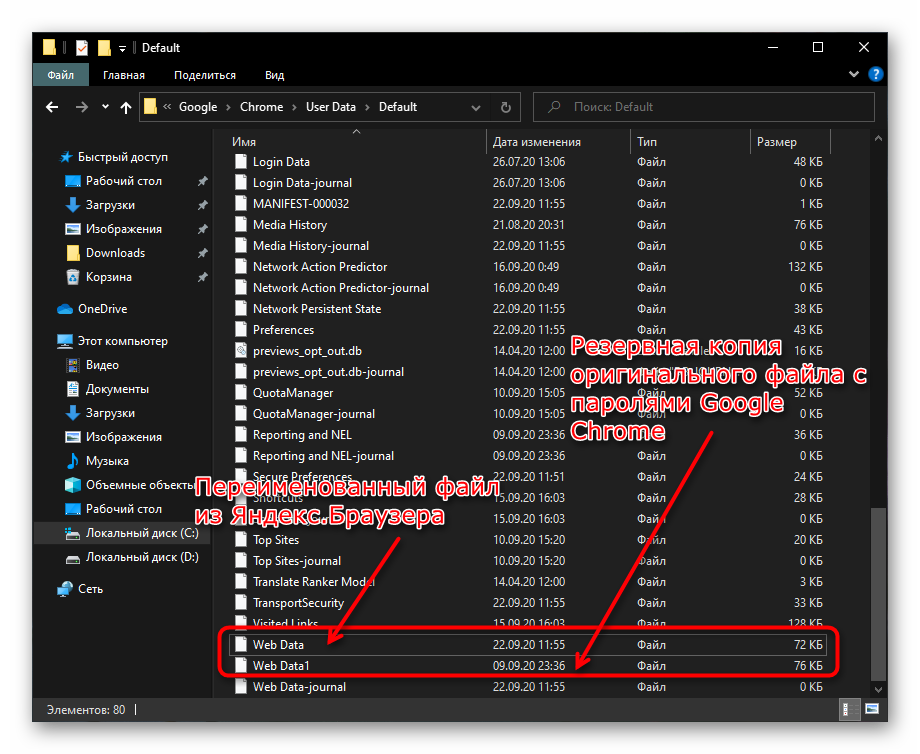Image resolution: width=920 pixels, height=754 pixels.
Task: Click the Up one level arrow
Action: point(126,107)
